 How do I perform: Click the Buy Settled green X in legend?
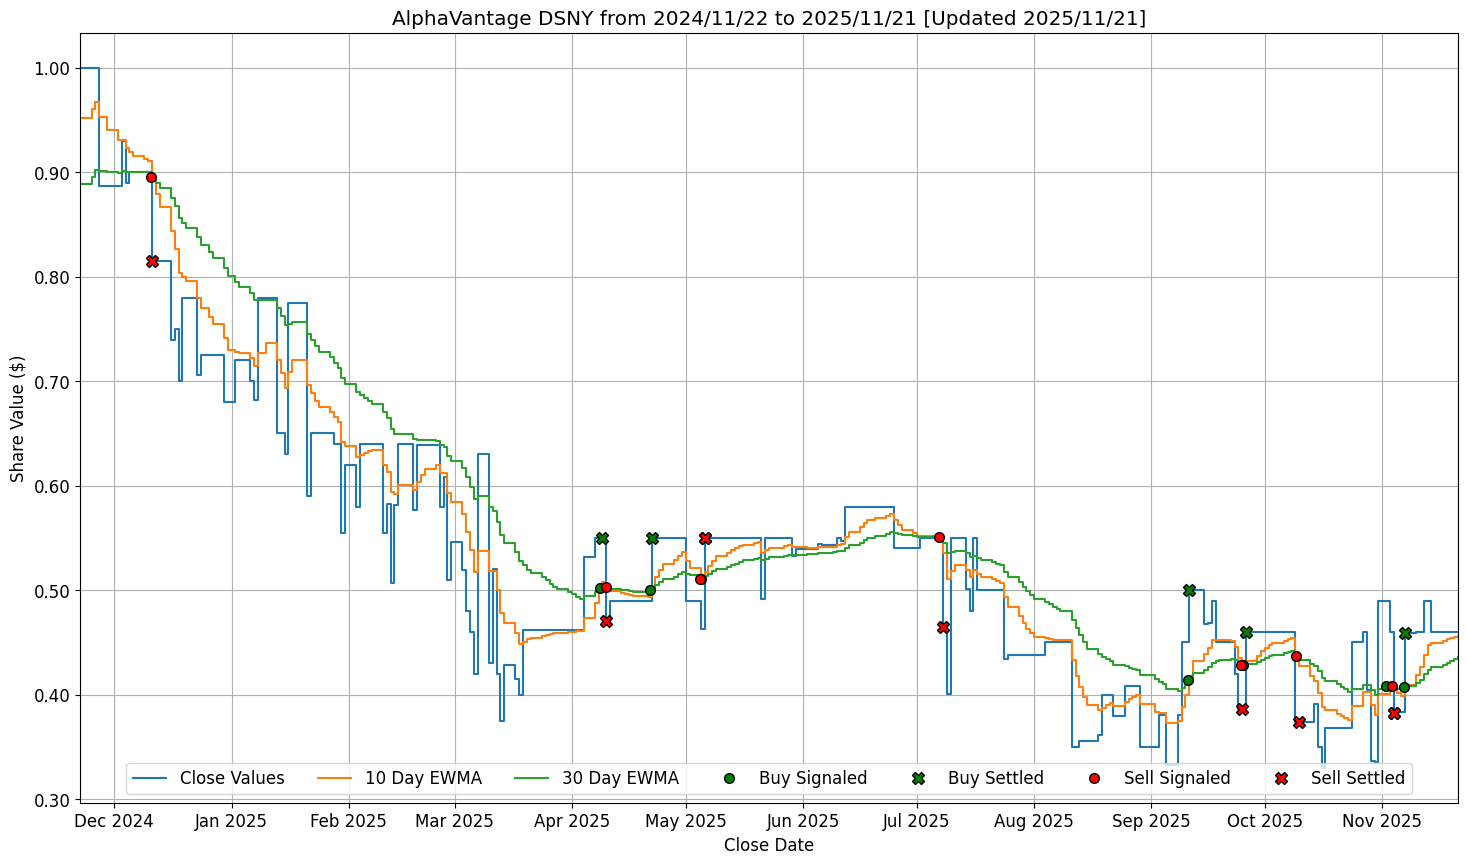pyautogui.click(x=918, y=778)
